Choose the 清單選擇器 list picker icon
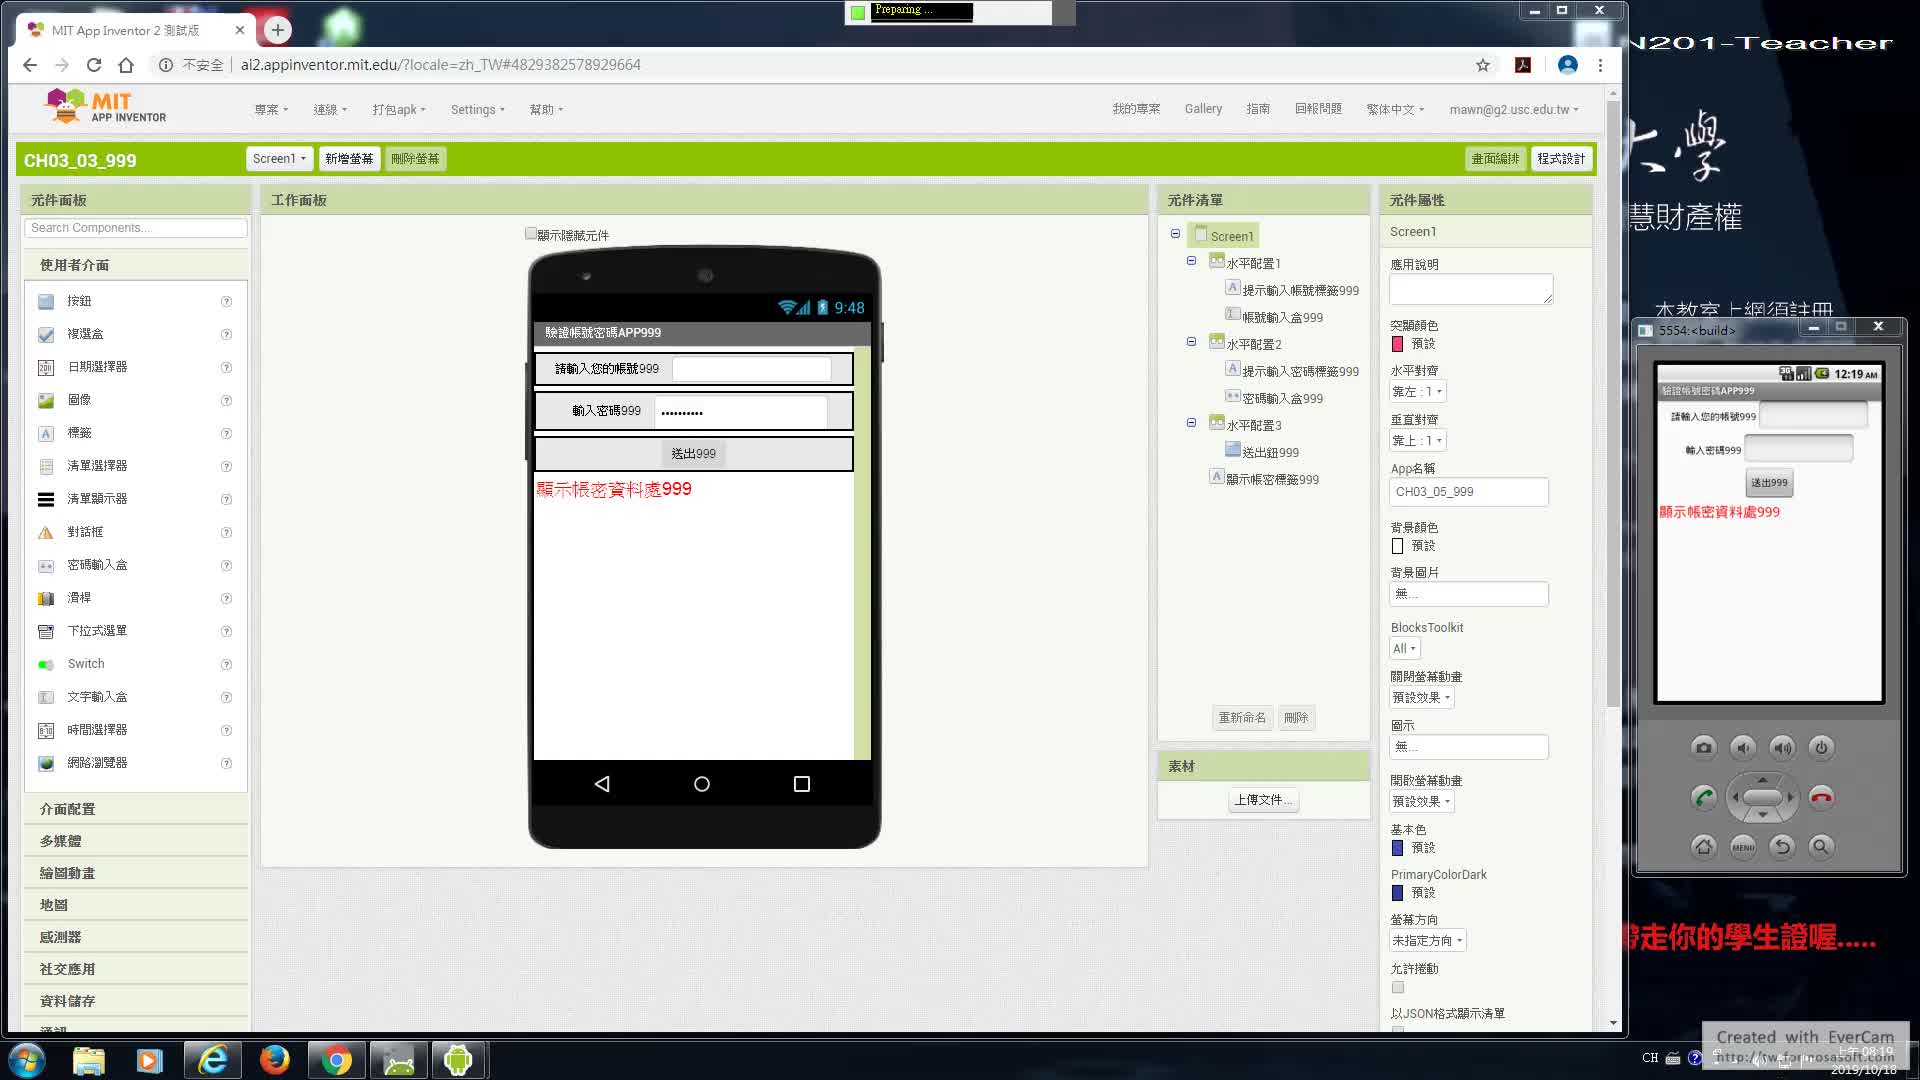 (46, 466)
